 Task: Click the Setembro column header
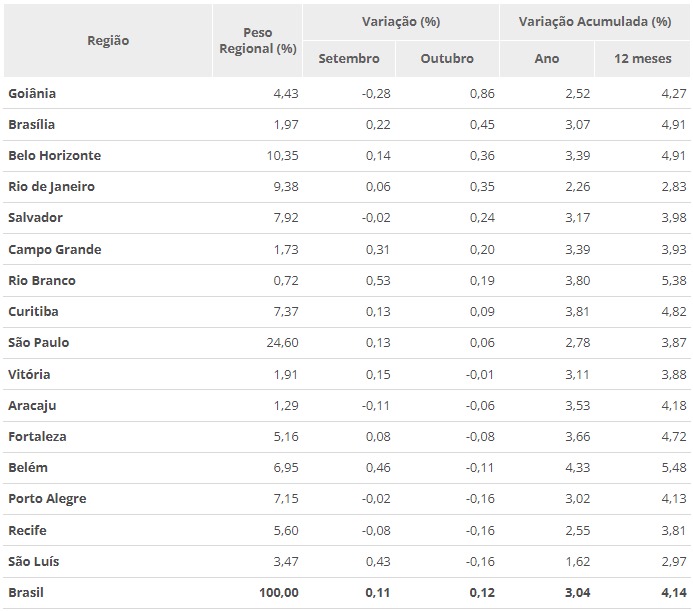pos(349,59)
